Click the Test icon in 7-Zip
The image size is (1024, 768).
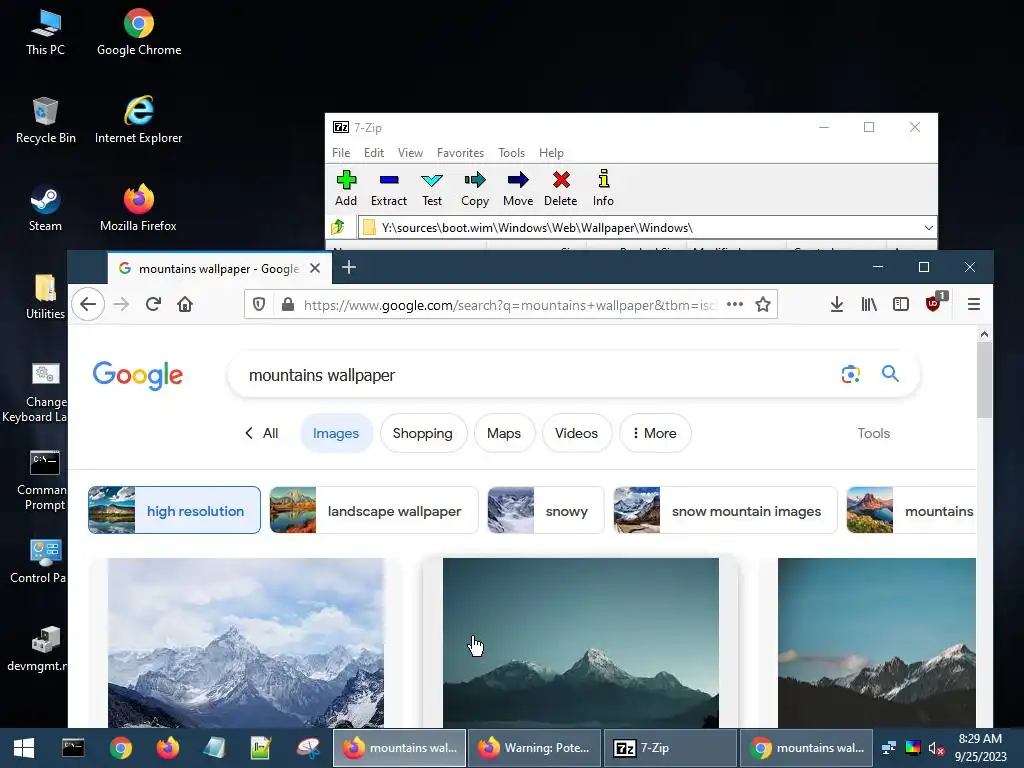click(x=432, y=188)
